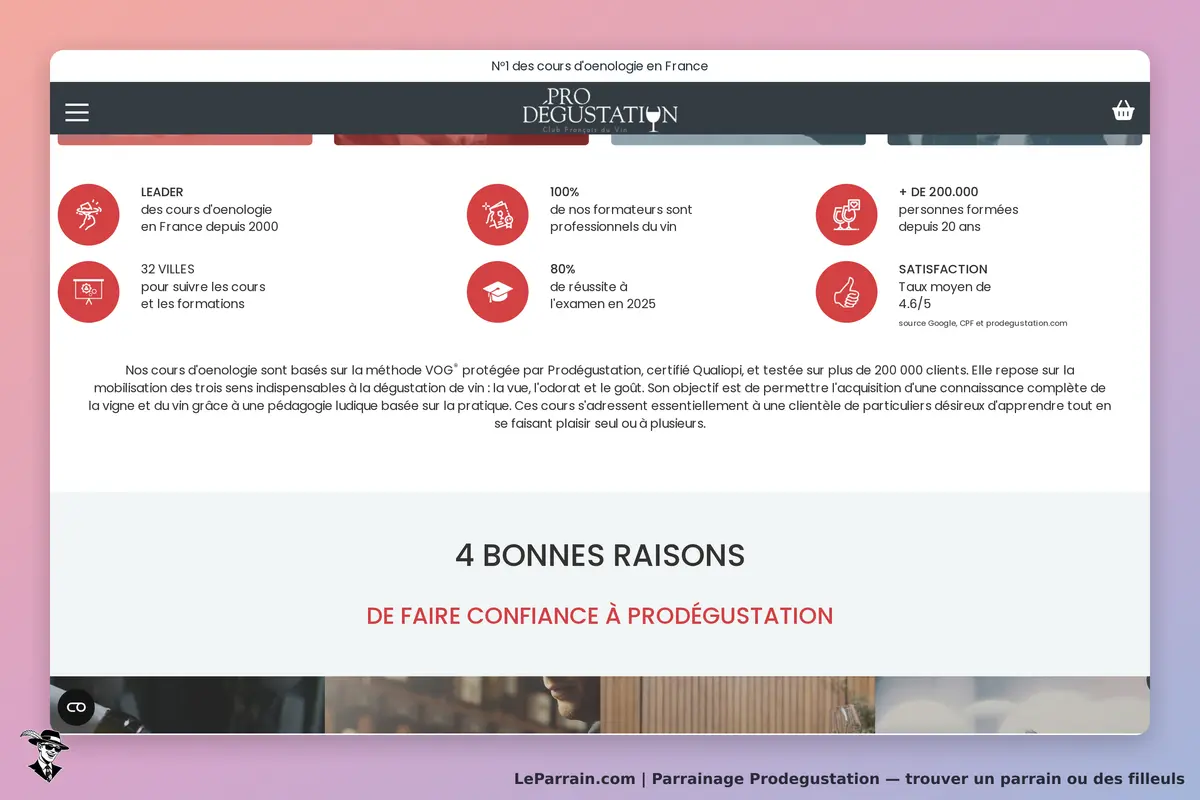1200x800 pixels.
Task: Click 'professionnels du vin' text
Action: coord(613,227)
